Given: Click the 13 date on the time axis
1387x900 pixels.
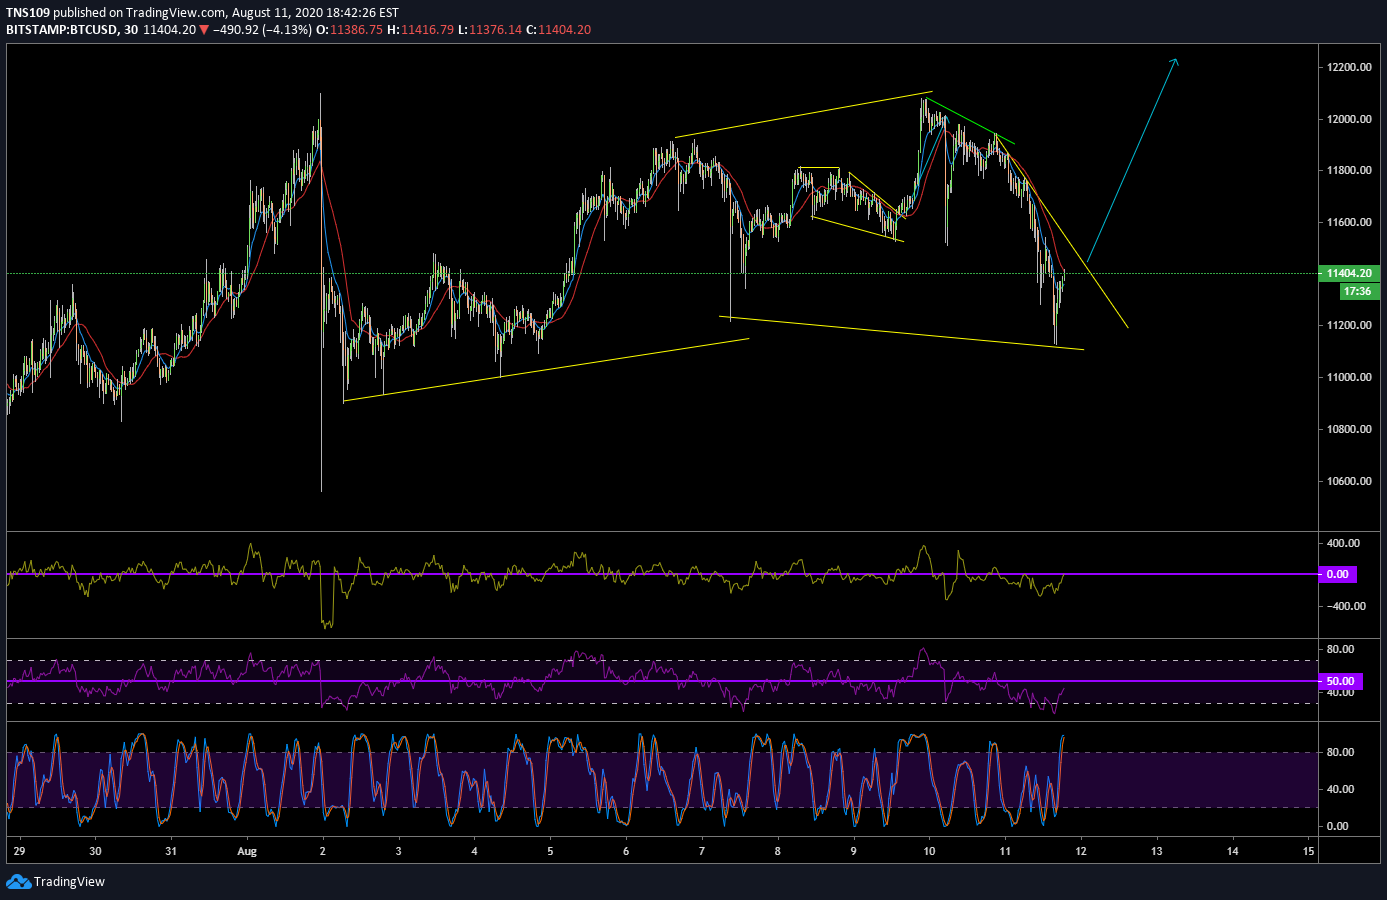Looking at the screenshot, I should pyautogui.click(x=1157, y=851).
